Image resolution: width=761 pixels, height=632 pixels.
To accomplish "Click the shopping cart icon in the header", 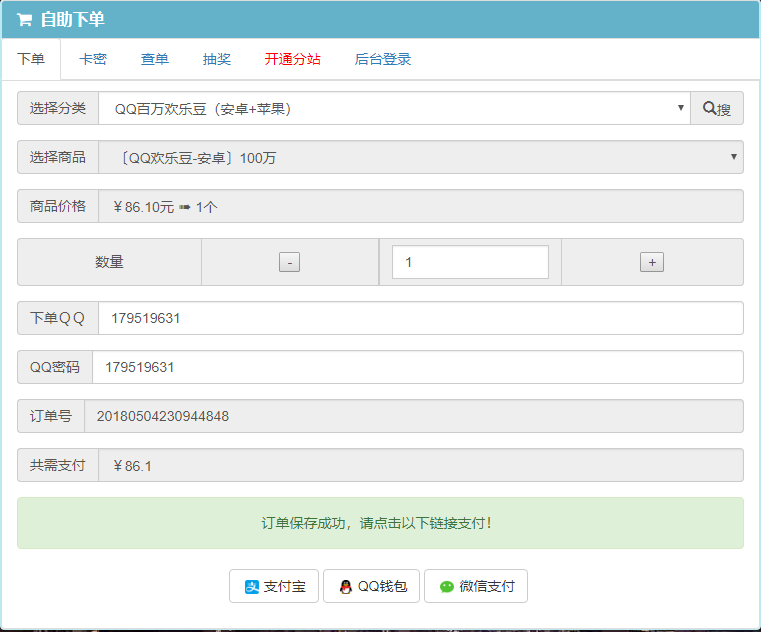I will tap(24, 20).
